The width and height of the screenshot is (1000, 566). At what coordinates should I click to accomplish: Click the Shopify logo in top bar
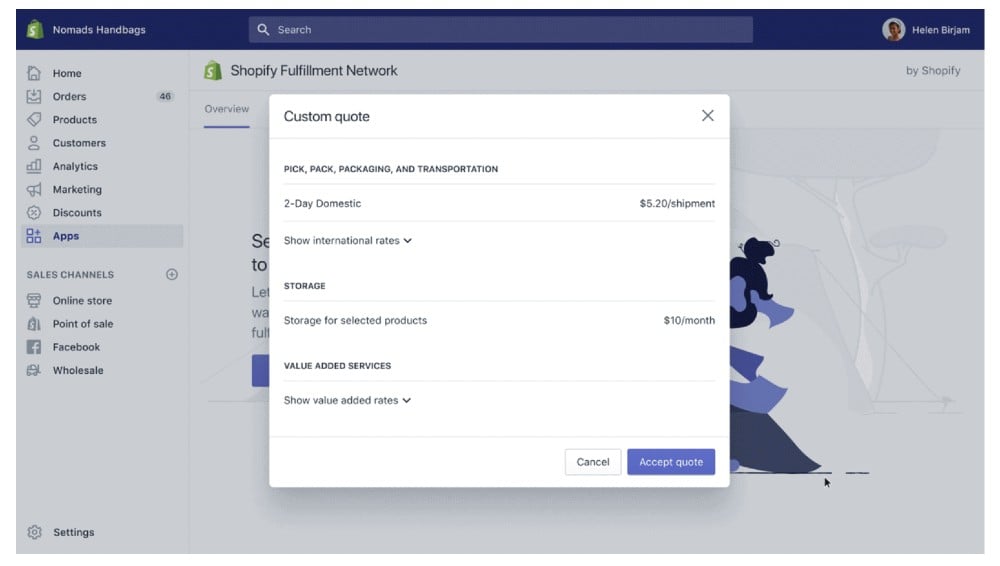(35, 29)
